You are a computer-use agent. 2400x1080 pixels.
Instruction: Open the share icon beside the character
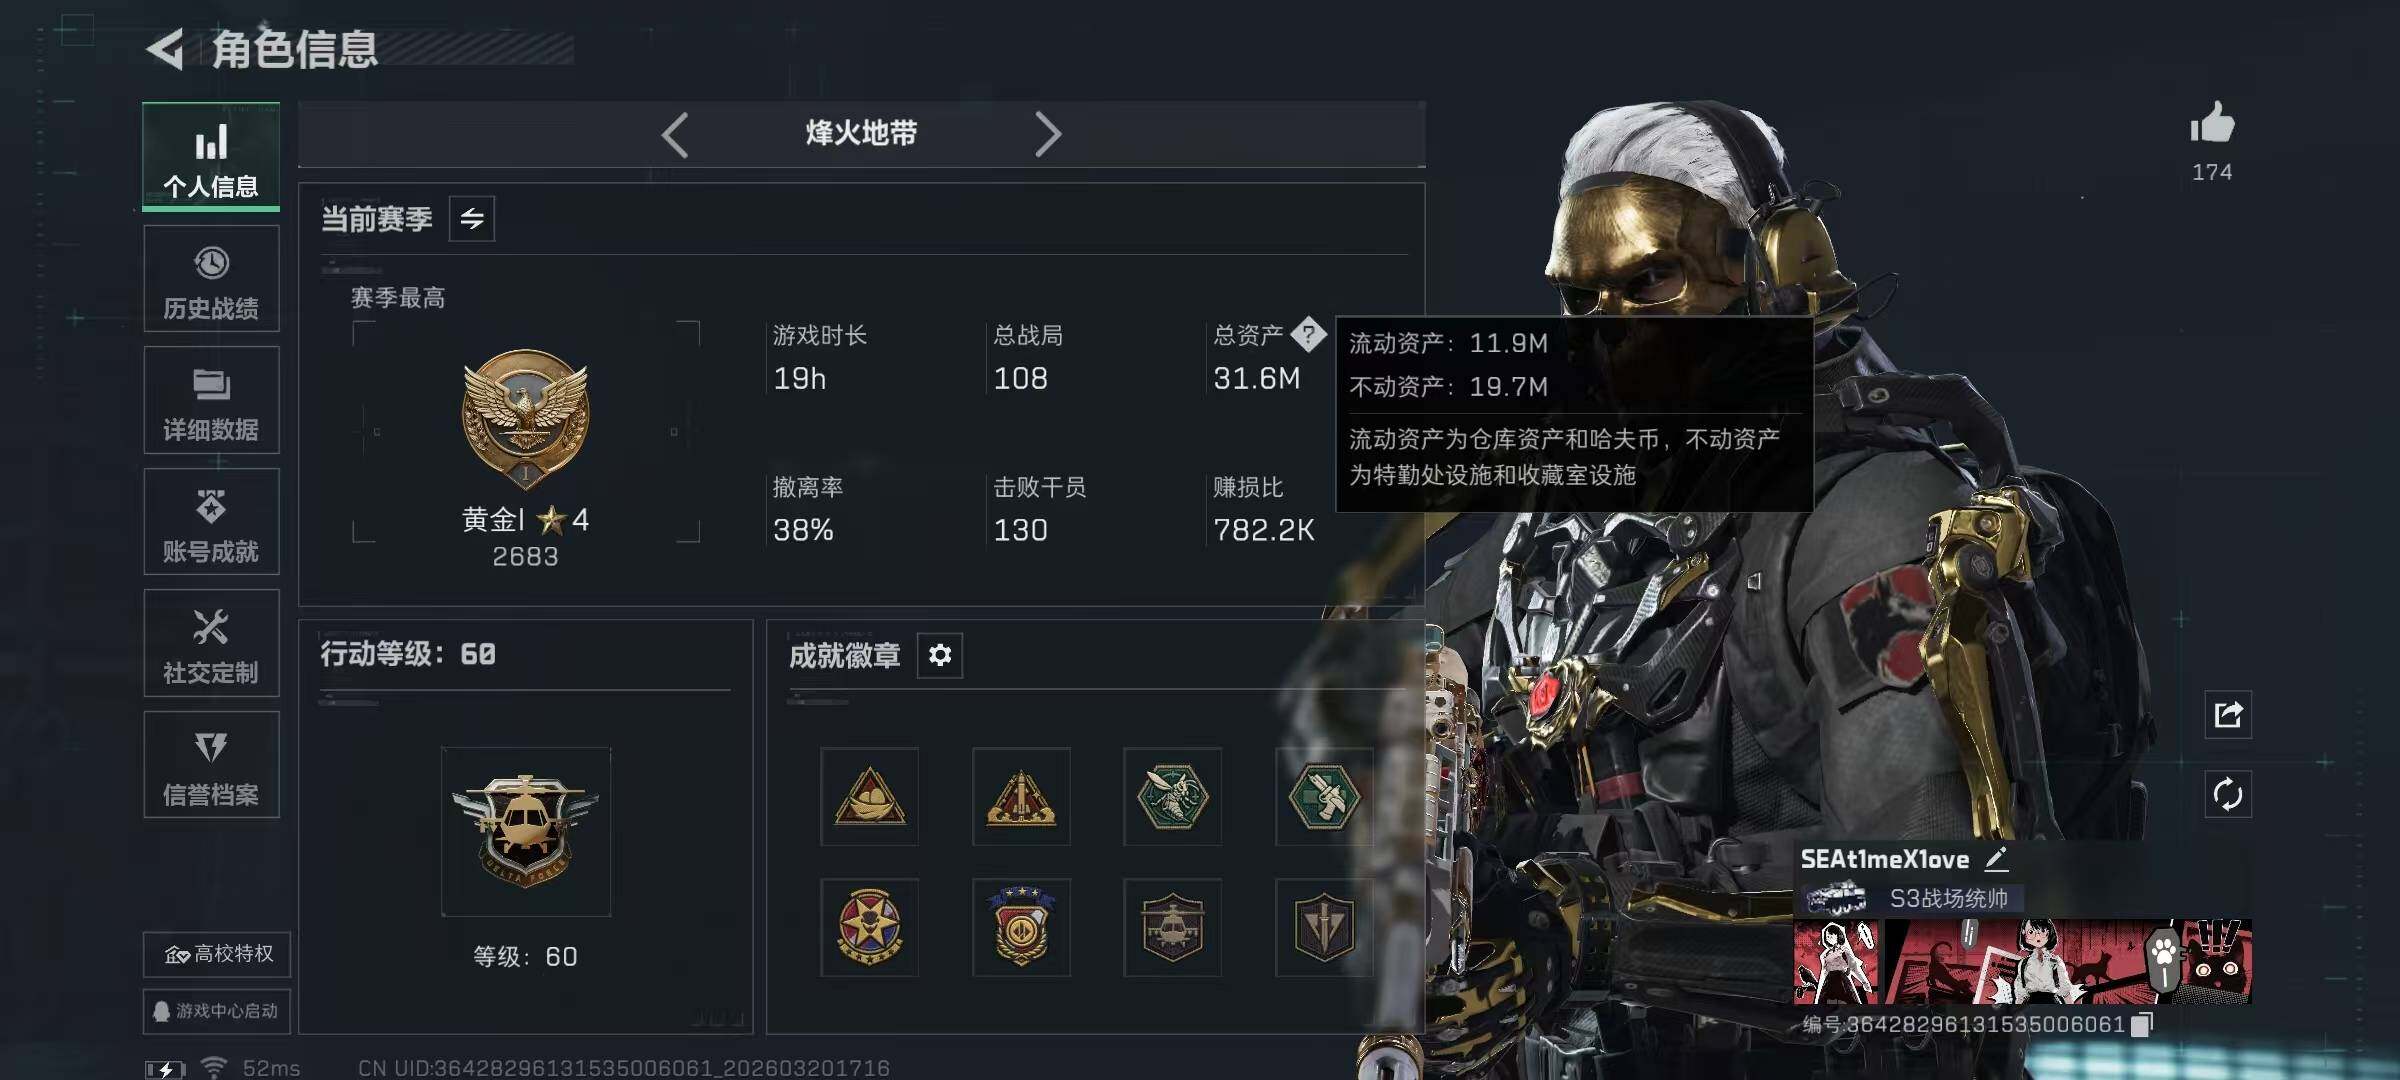click(x=2227, y=715)
